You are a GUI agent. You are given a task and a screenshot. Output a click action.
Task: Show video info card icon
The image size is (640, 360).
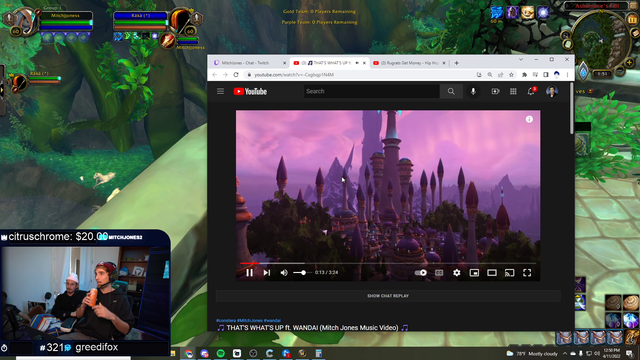pyautogui.click(x=529, y=119)
